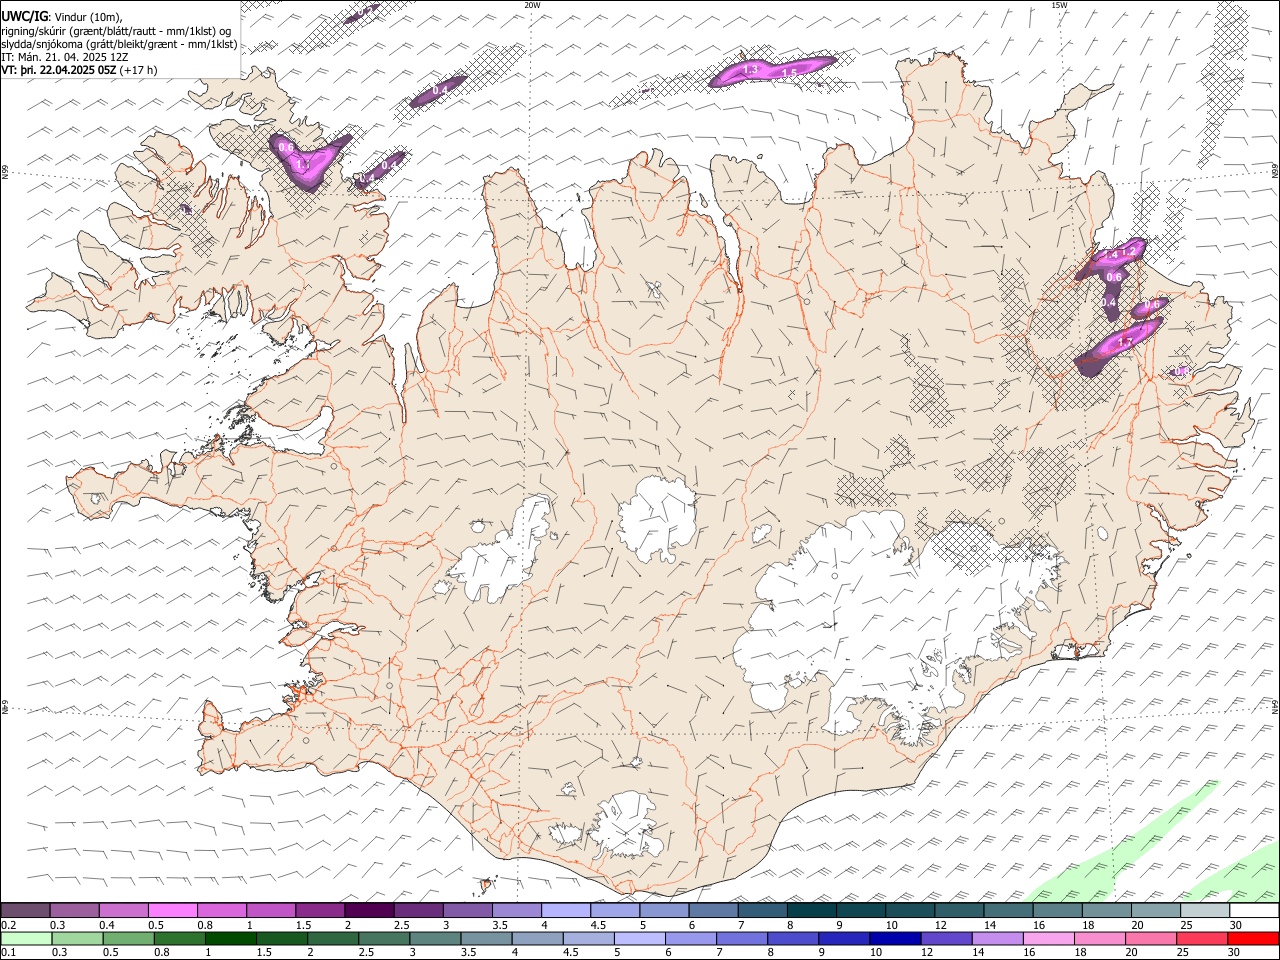Click the medium green swatch between 0.5 and 0.8
This screenshot has height=960, width=1280.
tap(128, 939)
